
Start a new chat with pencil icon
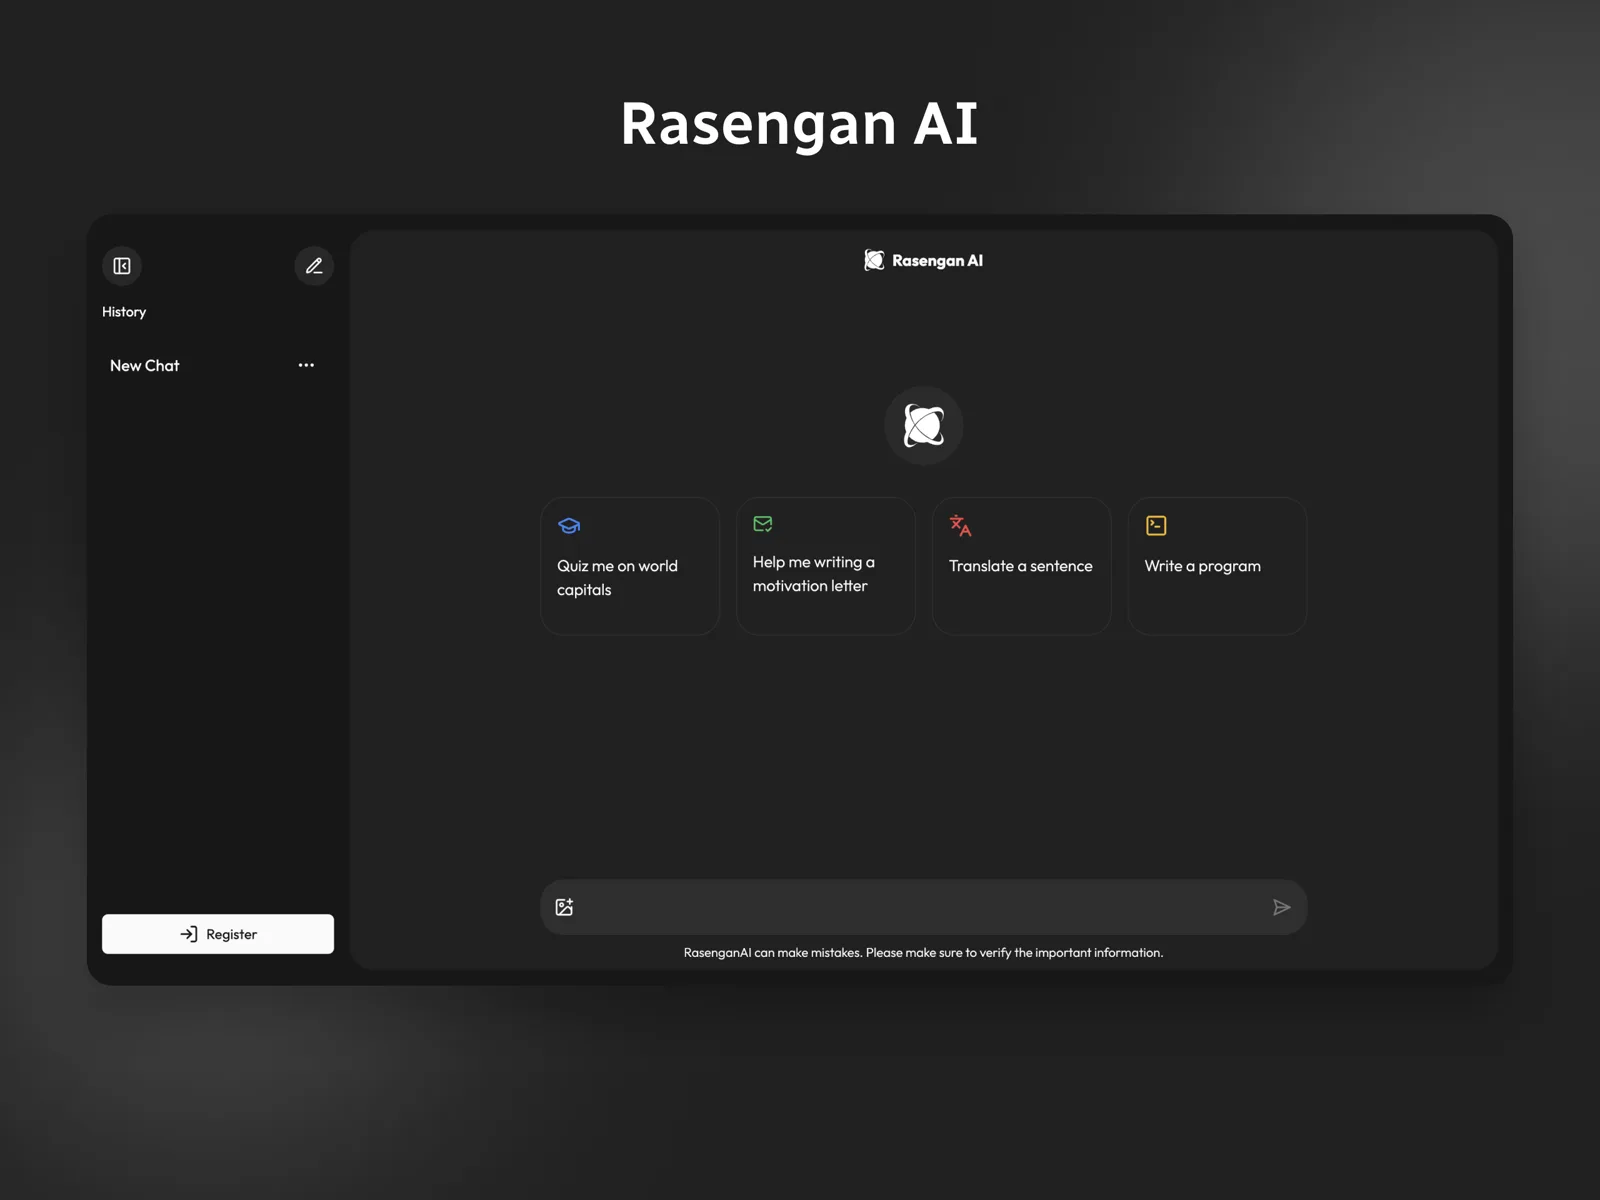[314, 266]
